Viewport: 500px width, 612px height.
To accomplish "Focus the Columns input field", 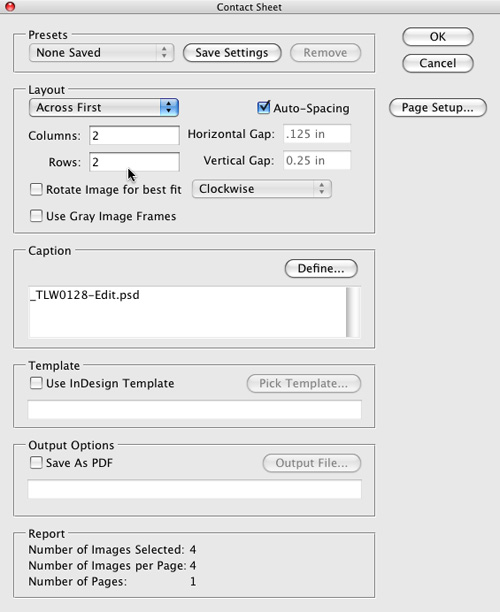I will [134, 135].
